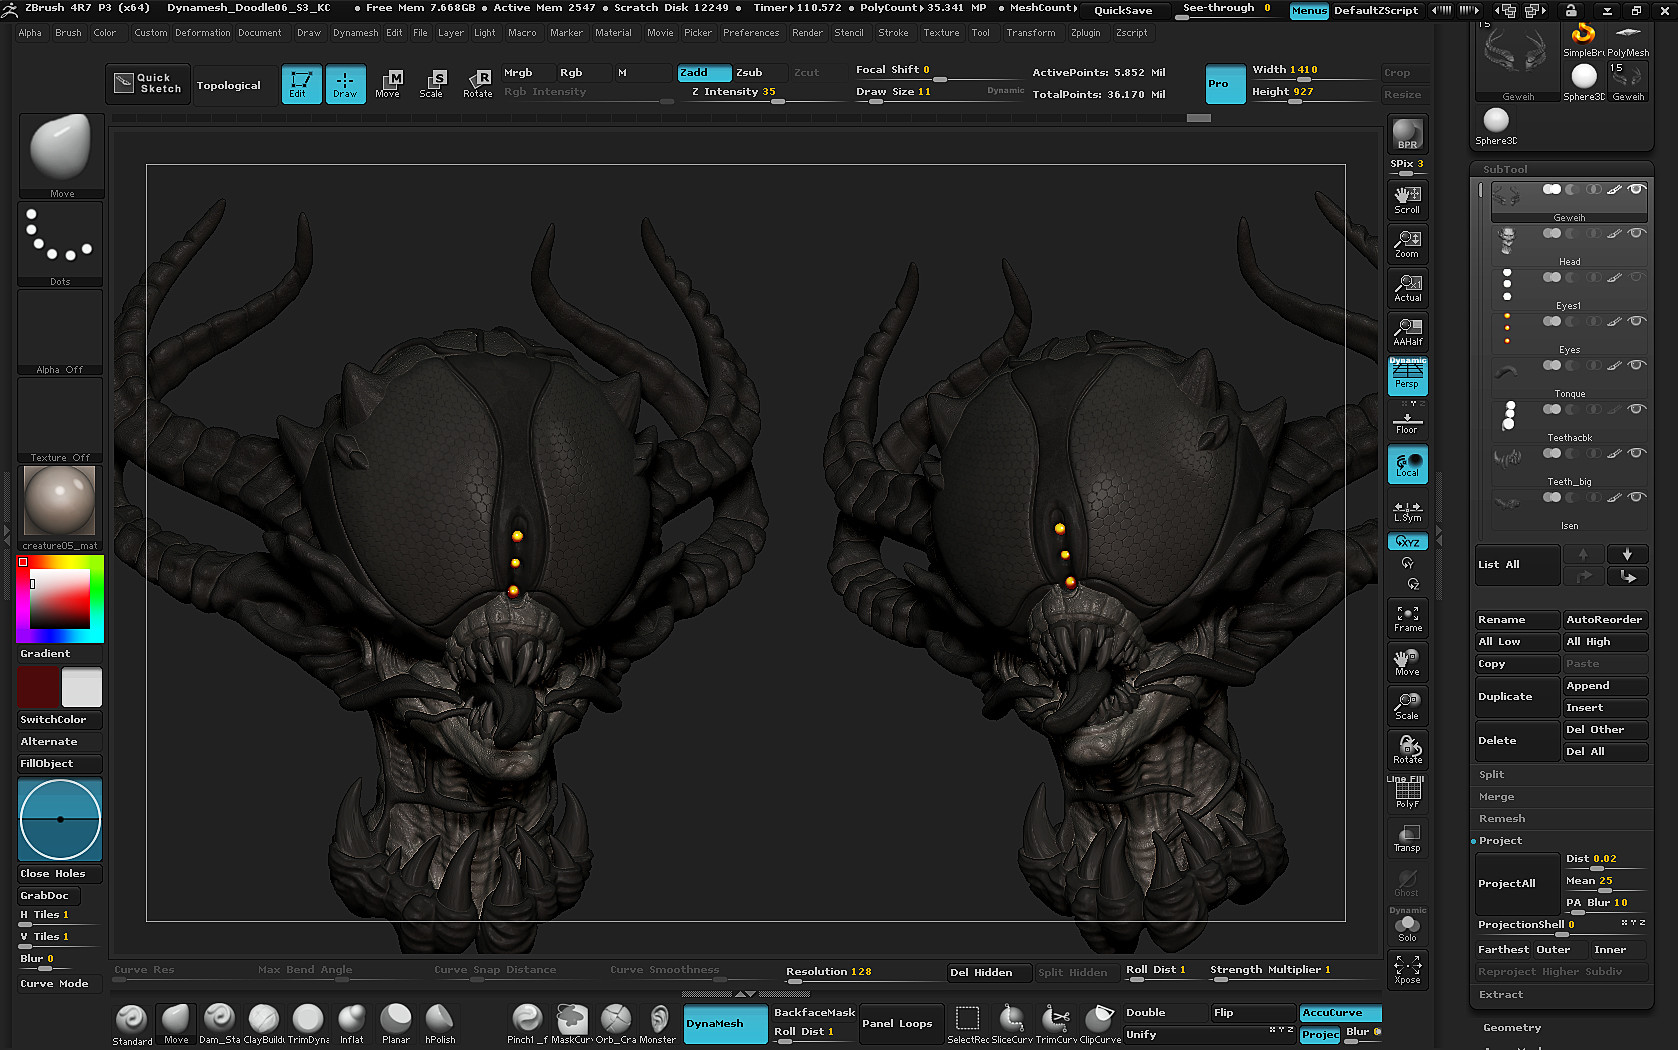Open the Preferences menu

[751, 33]
